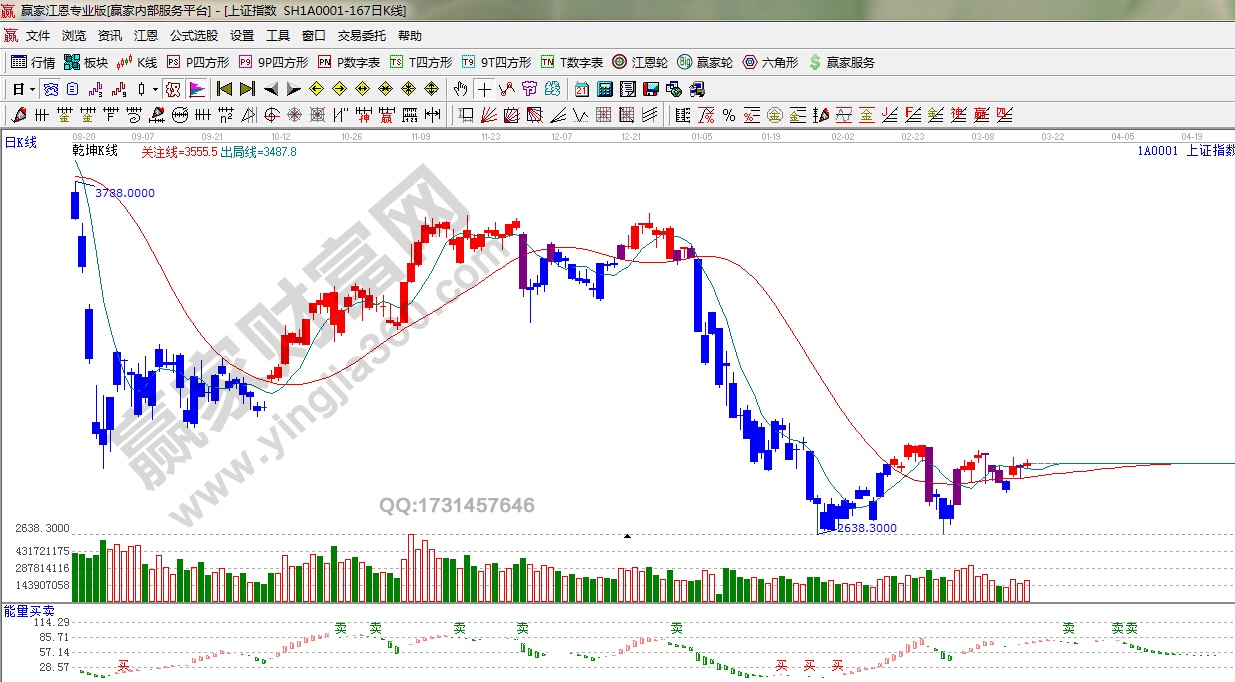Open the 江恩轮 (Gann wheel) tool
This screenshot has height=682, width=1235.
(x=641, y=62)
